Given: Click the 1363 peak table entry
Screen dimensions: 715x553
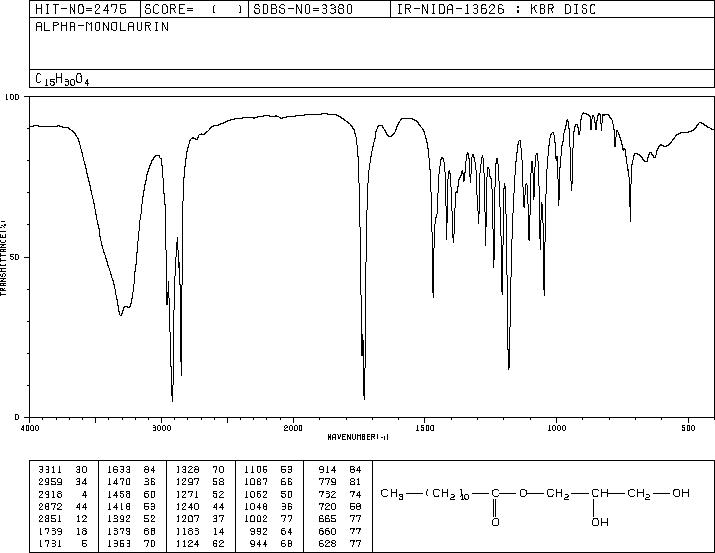Looking at the screenshot, I should [x=131, y=544].
